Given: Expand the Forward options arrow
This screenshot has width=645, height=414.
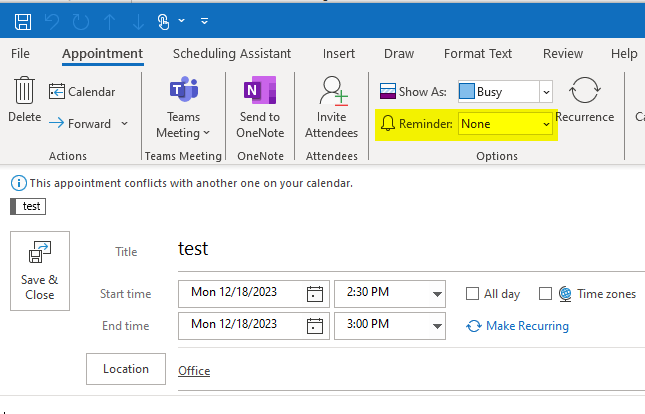Looking at the screenshot, I should [125, 123].
